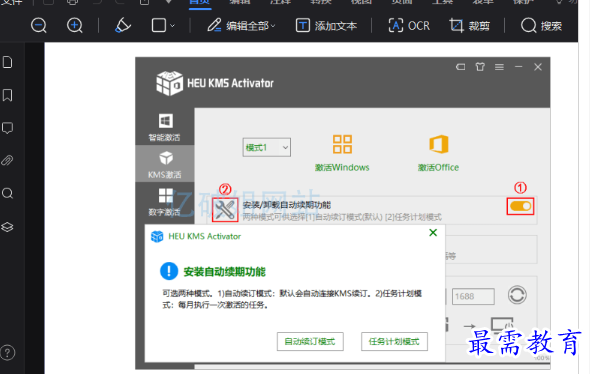Image resolution: width=590 pixels, height=374 pixels.
Task: Click the help question mark icon
Action: pos(8,353)
